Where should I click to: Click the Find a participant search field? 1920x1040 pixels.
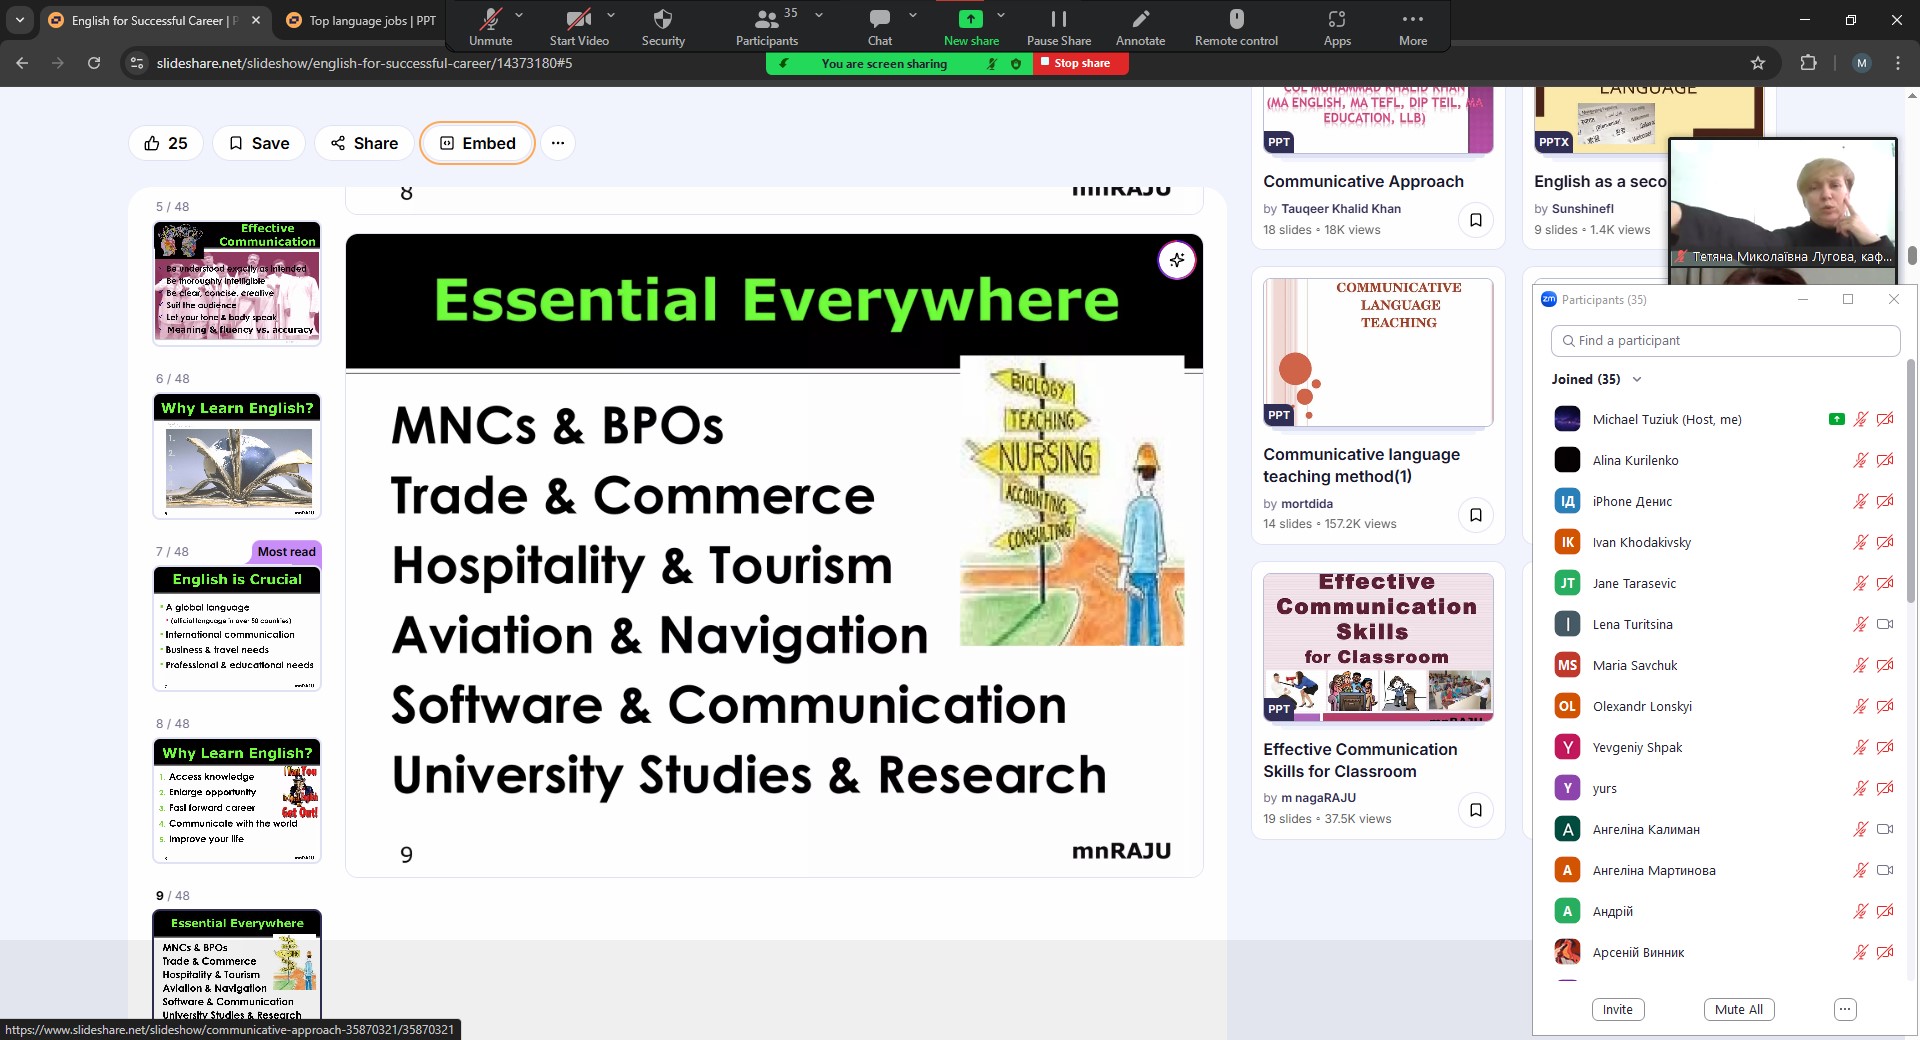pyautogui.click(x=1726, y=341)
